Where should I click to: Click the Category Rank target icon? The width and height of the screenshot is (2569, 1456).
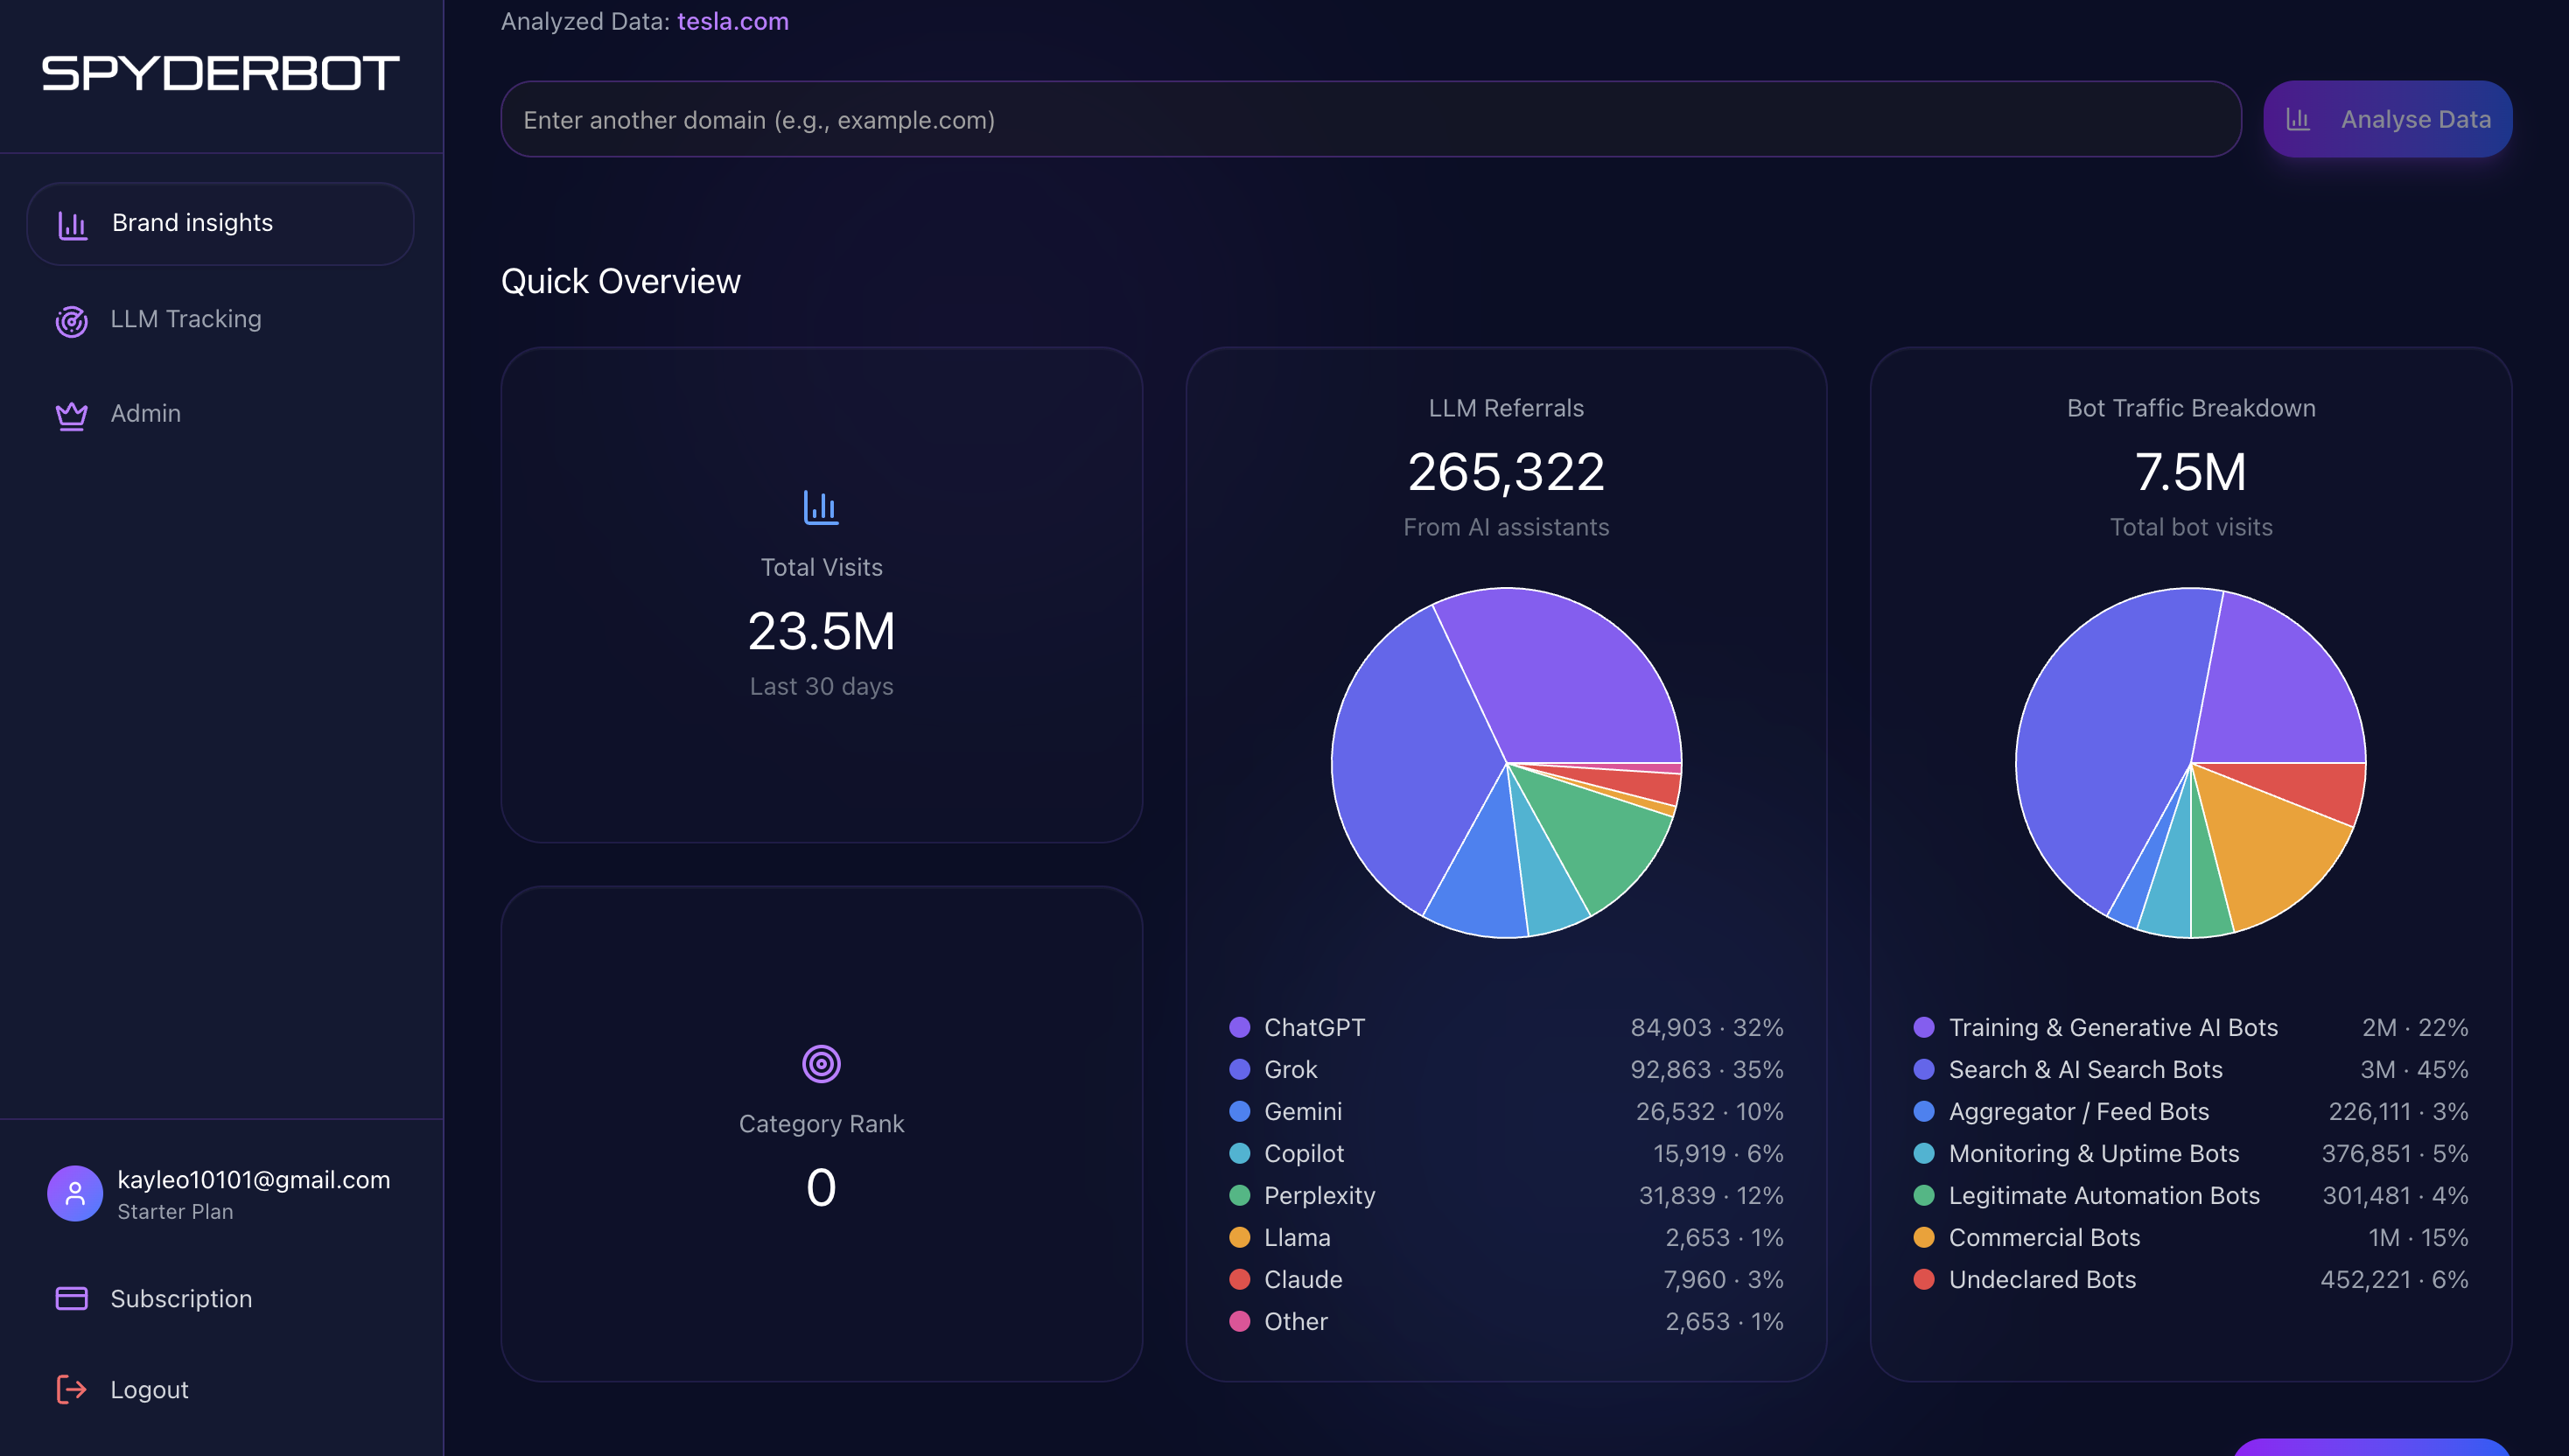click(x=821, y=1063)
